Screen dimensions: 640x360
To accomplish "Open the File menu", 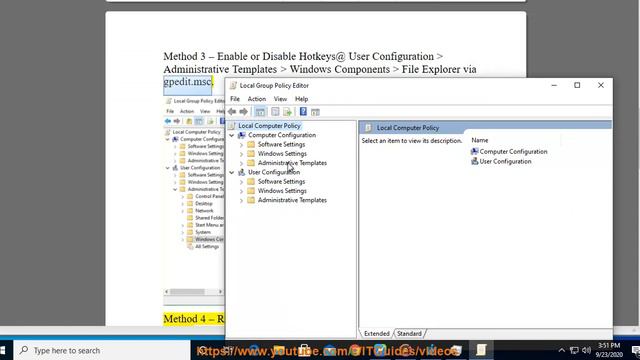I will (x=235, y=99).
